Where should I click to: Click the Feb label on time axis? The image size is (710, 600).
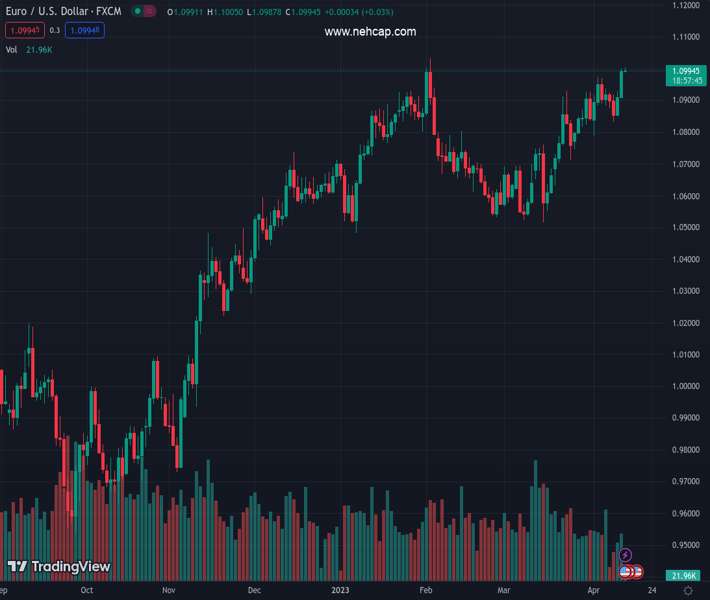click(x=425, y=591)
